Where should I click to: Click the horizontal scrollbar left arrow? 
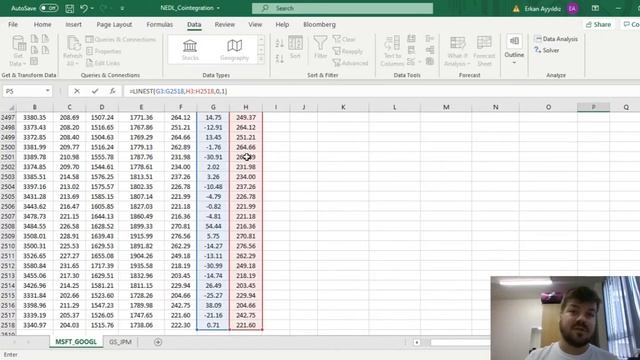click(x=416, y=342)
